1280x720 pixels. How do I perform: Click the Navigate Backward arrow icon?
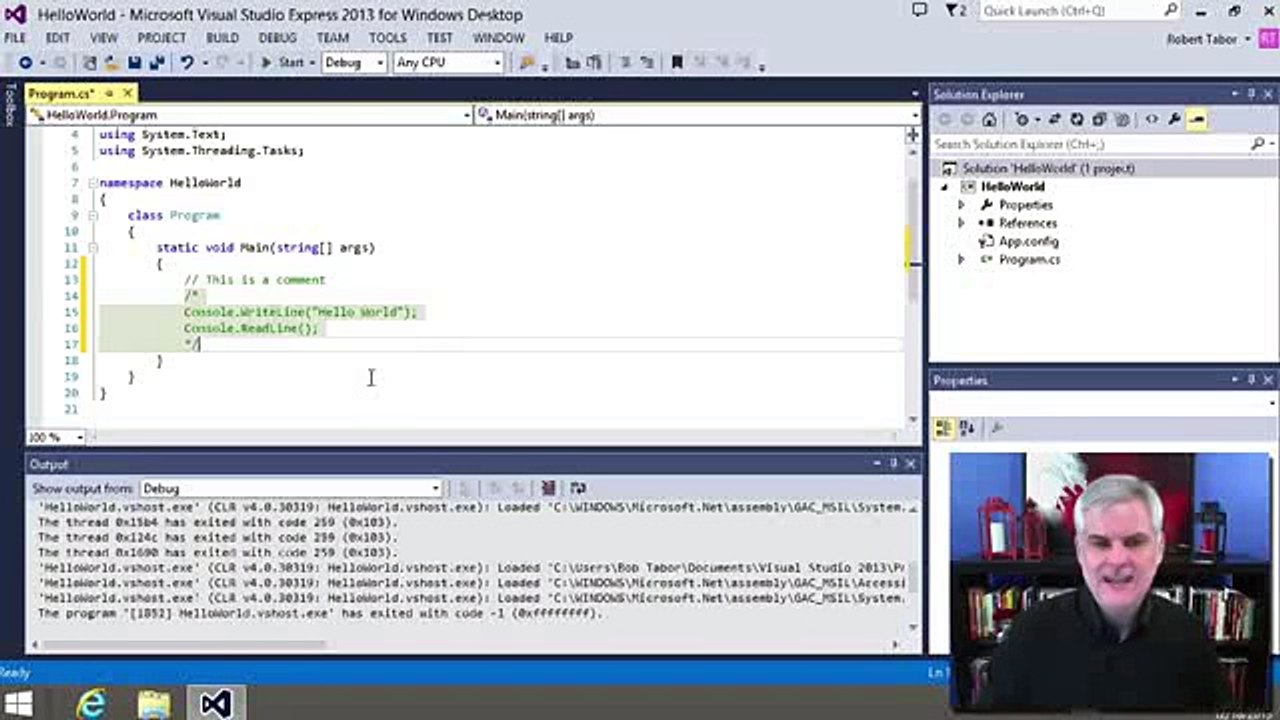(x=25, y=63)
